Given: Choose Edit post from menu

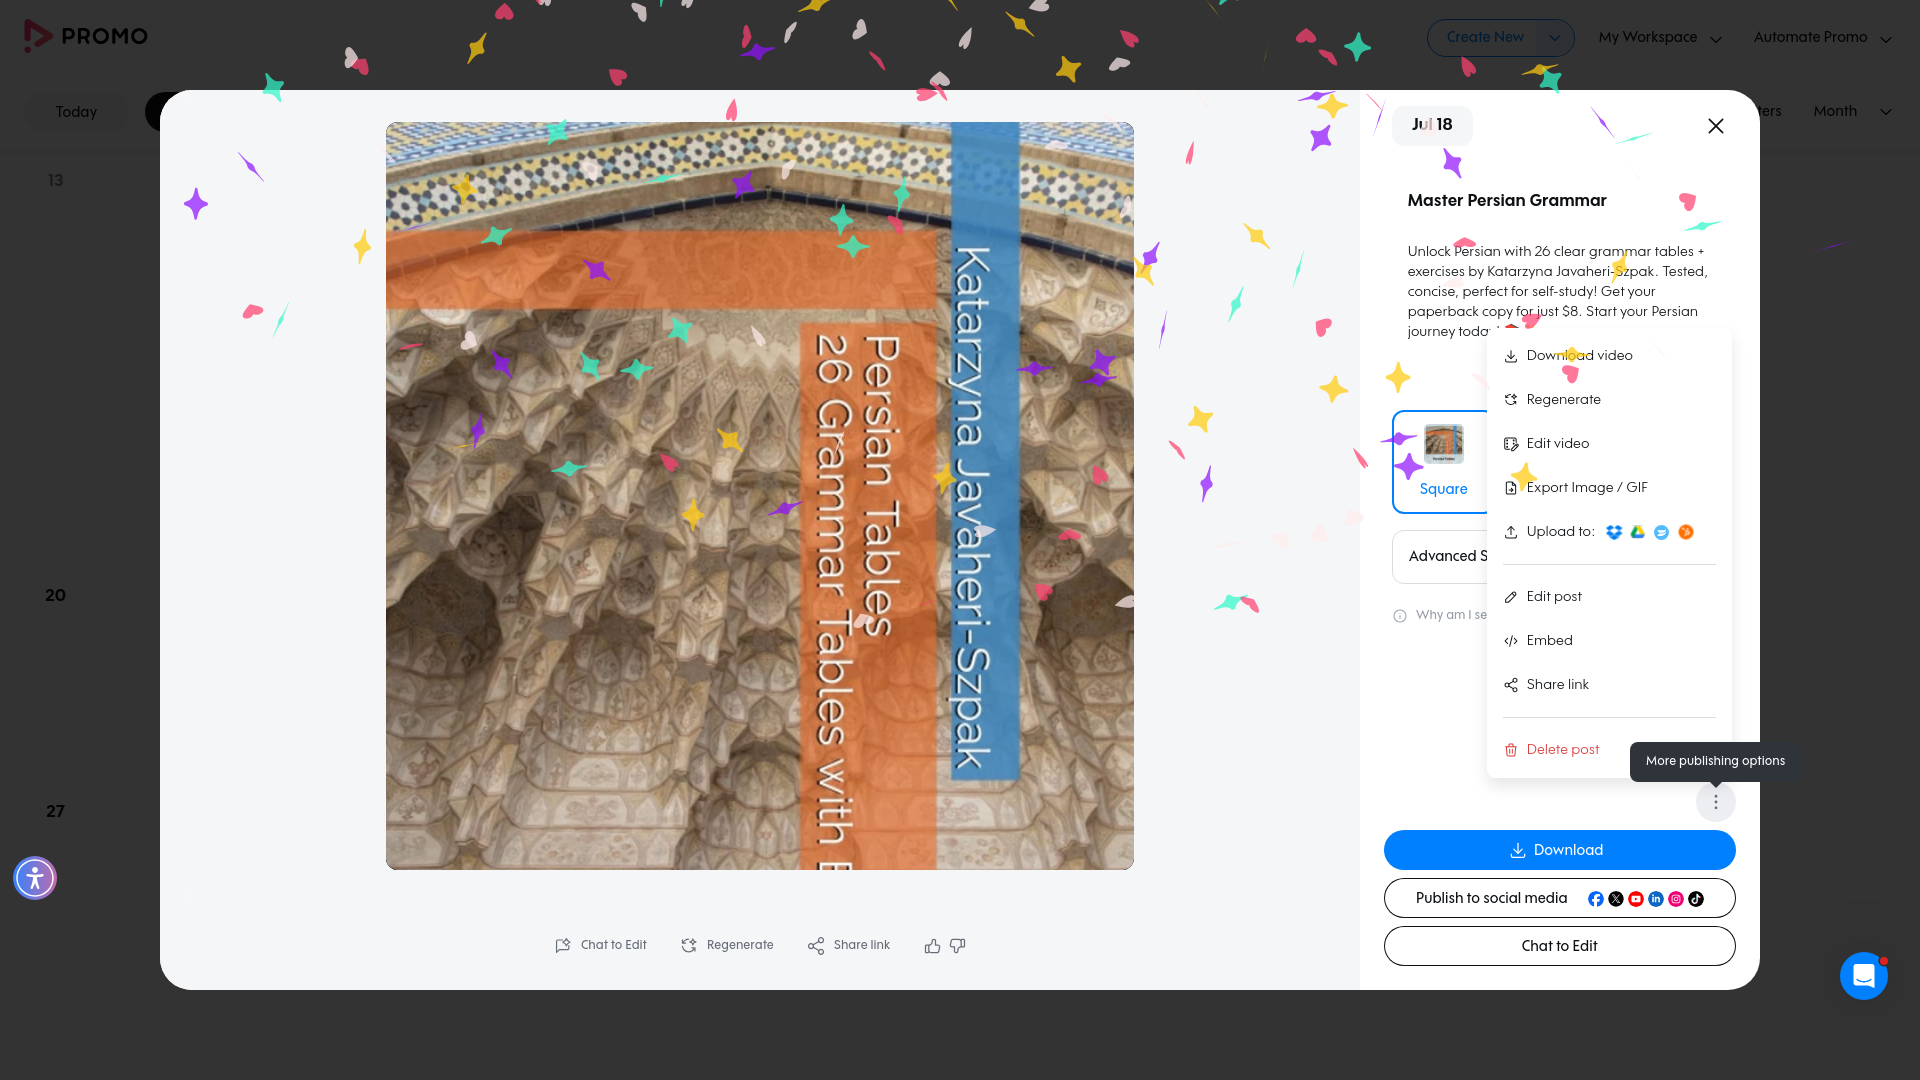Looking at the screenshot, I should [x=1609, y=597].
